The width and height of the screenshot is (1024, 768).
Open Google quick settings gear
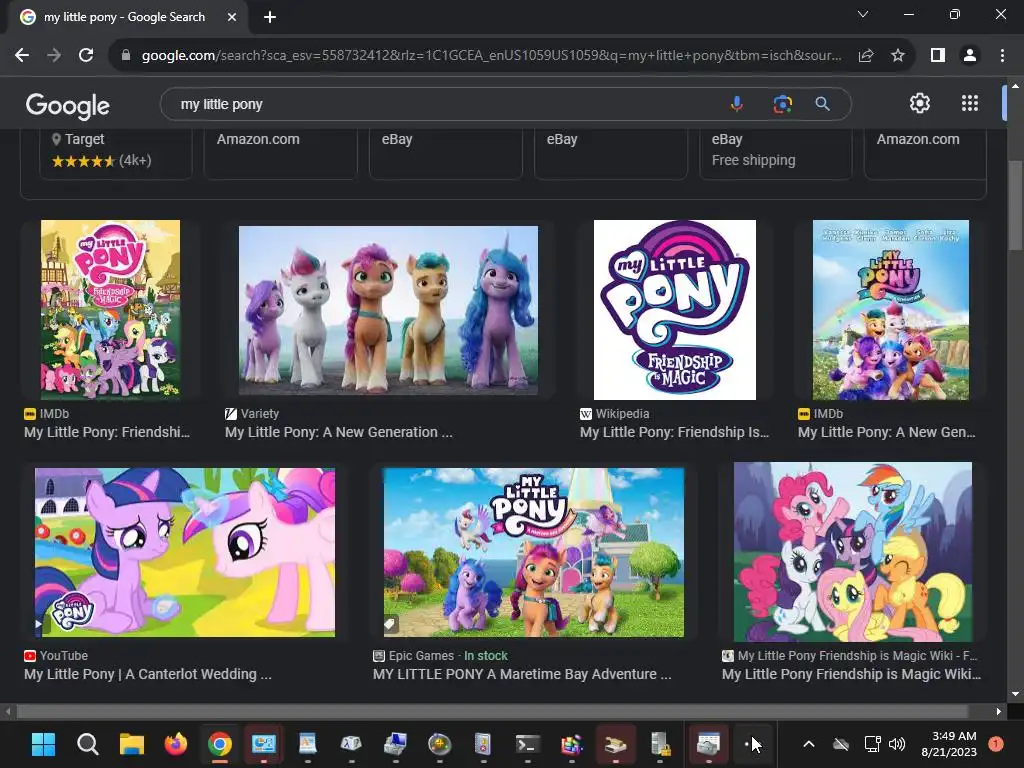[x=920, y=103]
